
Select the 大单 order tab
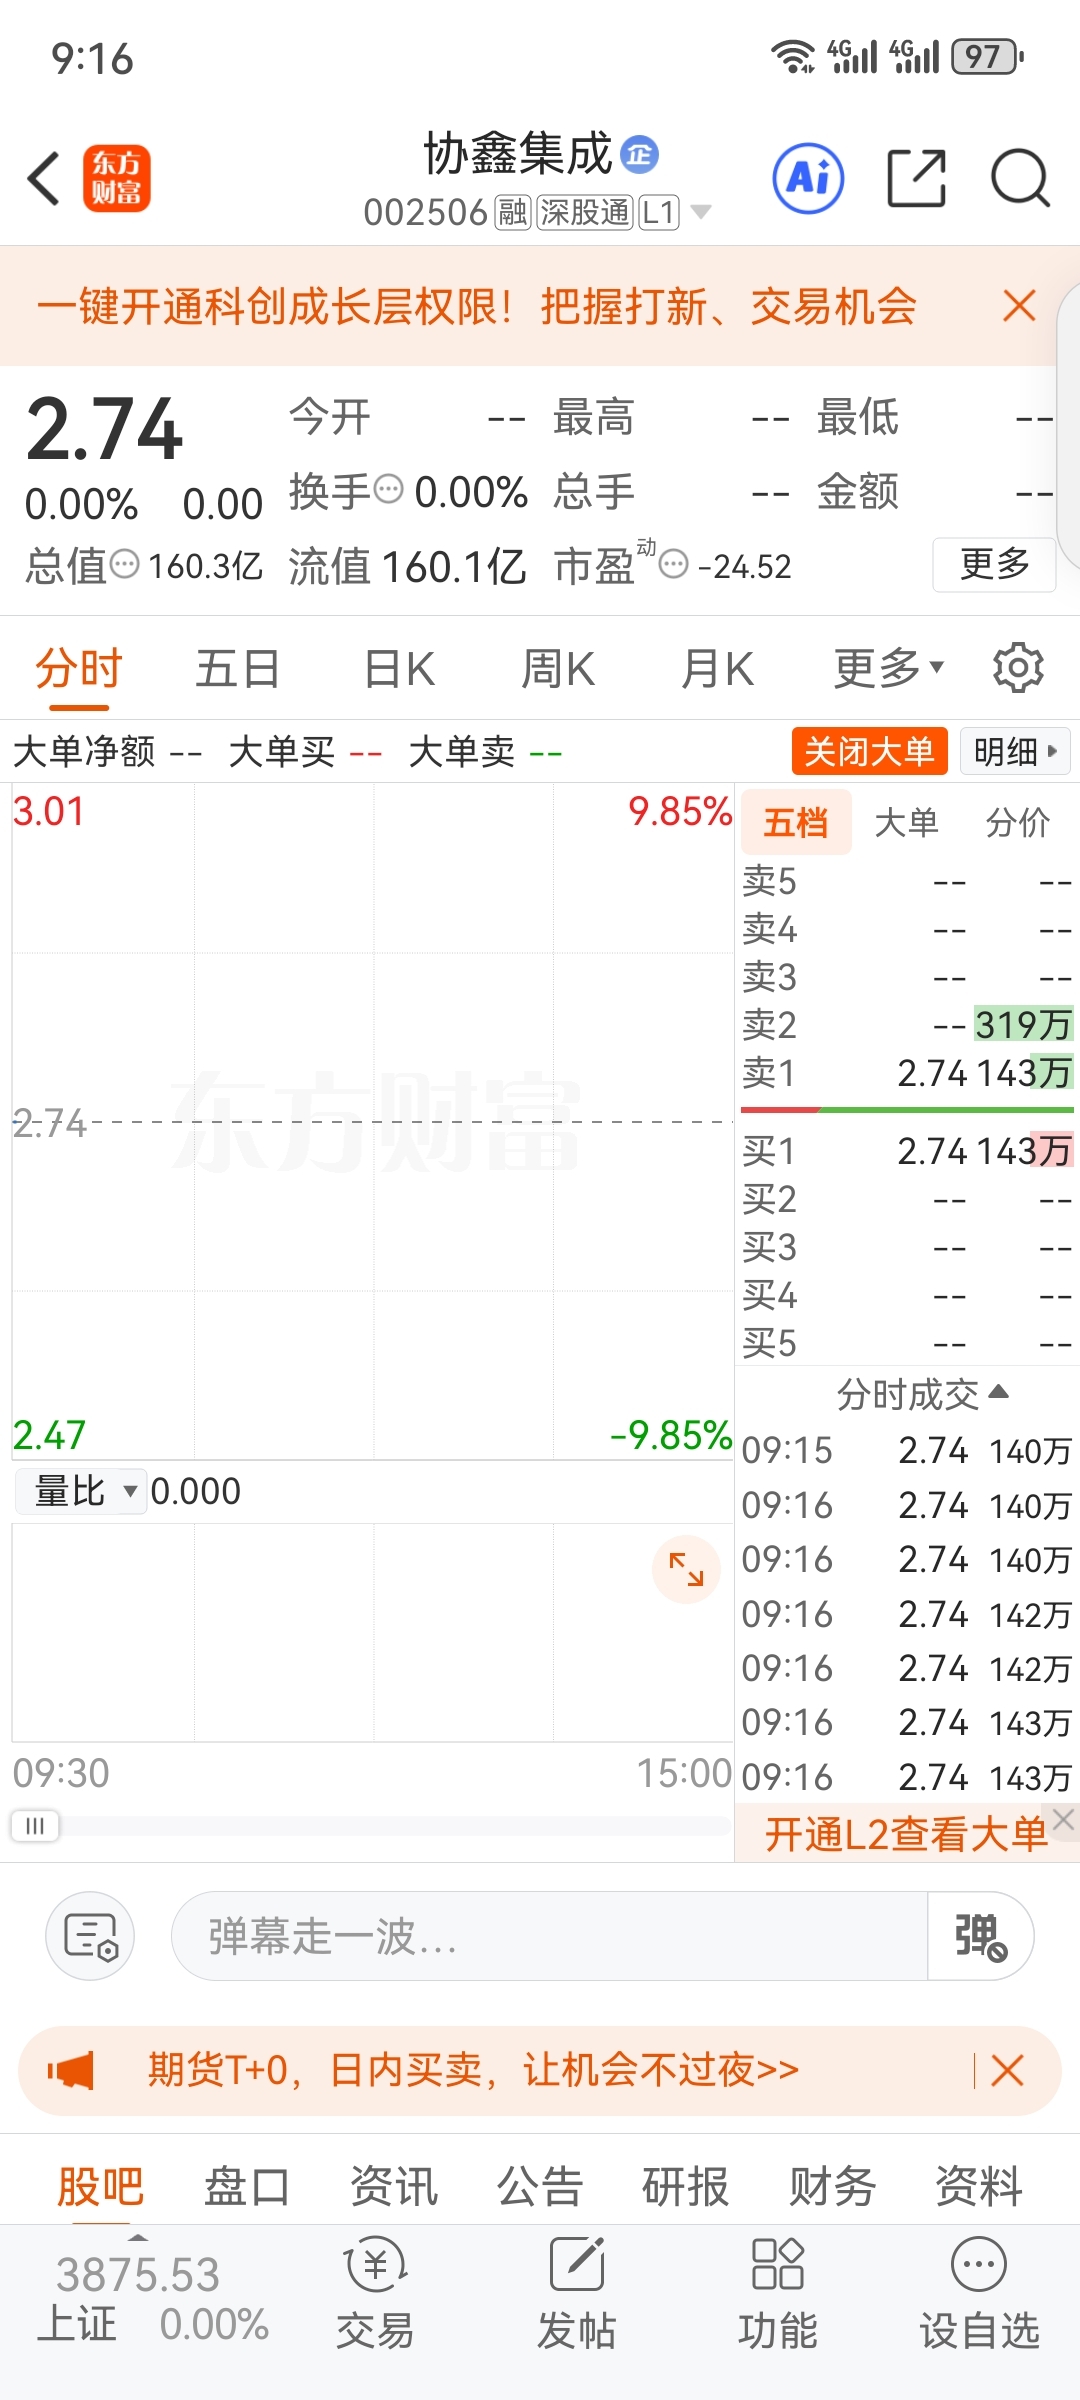[x=906, y=822]
